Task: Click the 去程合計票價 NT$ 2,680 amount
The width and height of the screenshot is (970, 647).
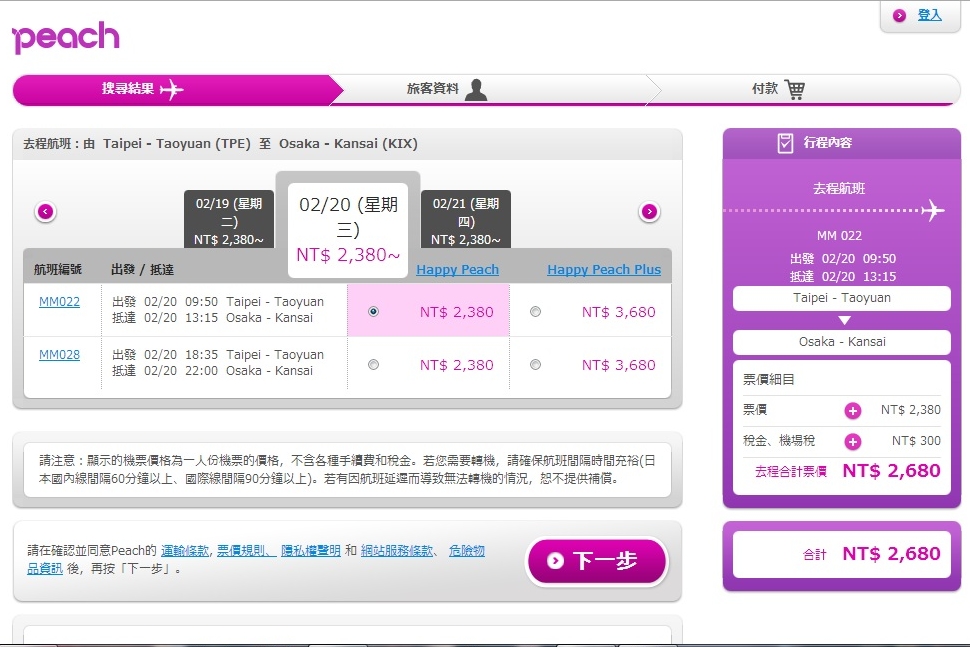Action: click(891, 471)
